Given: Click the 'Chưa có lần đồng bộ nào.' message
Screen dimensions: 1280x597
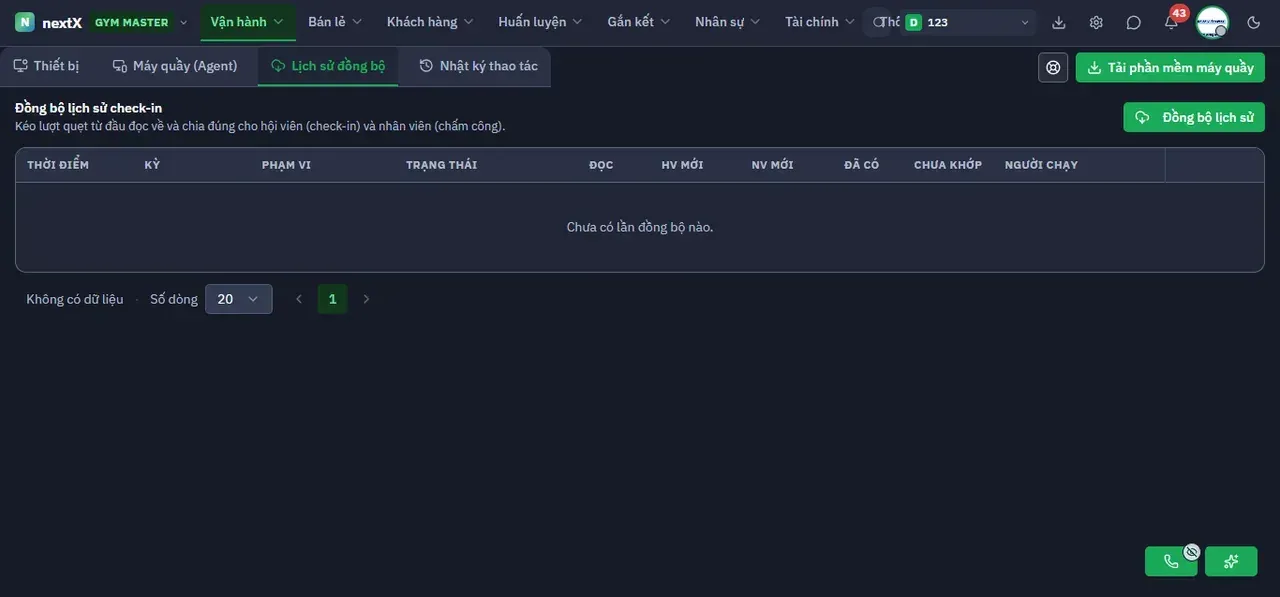Looking at the screenshot, I should (x=640, y=227).
